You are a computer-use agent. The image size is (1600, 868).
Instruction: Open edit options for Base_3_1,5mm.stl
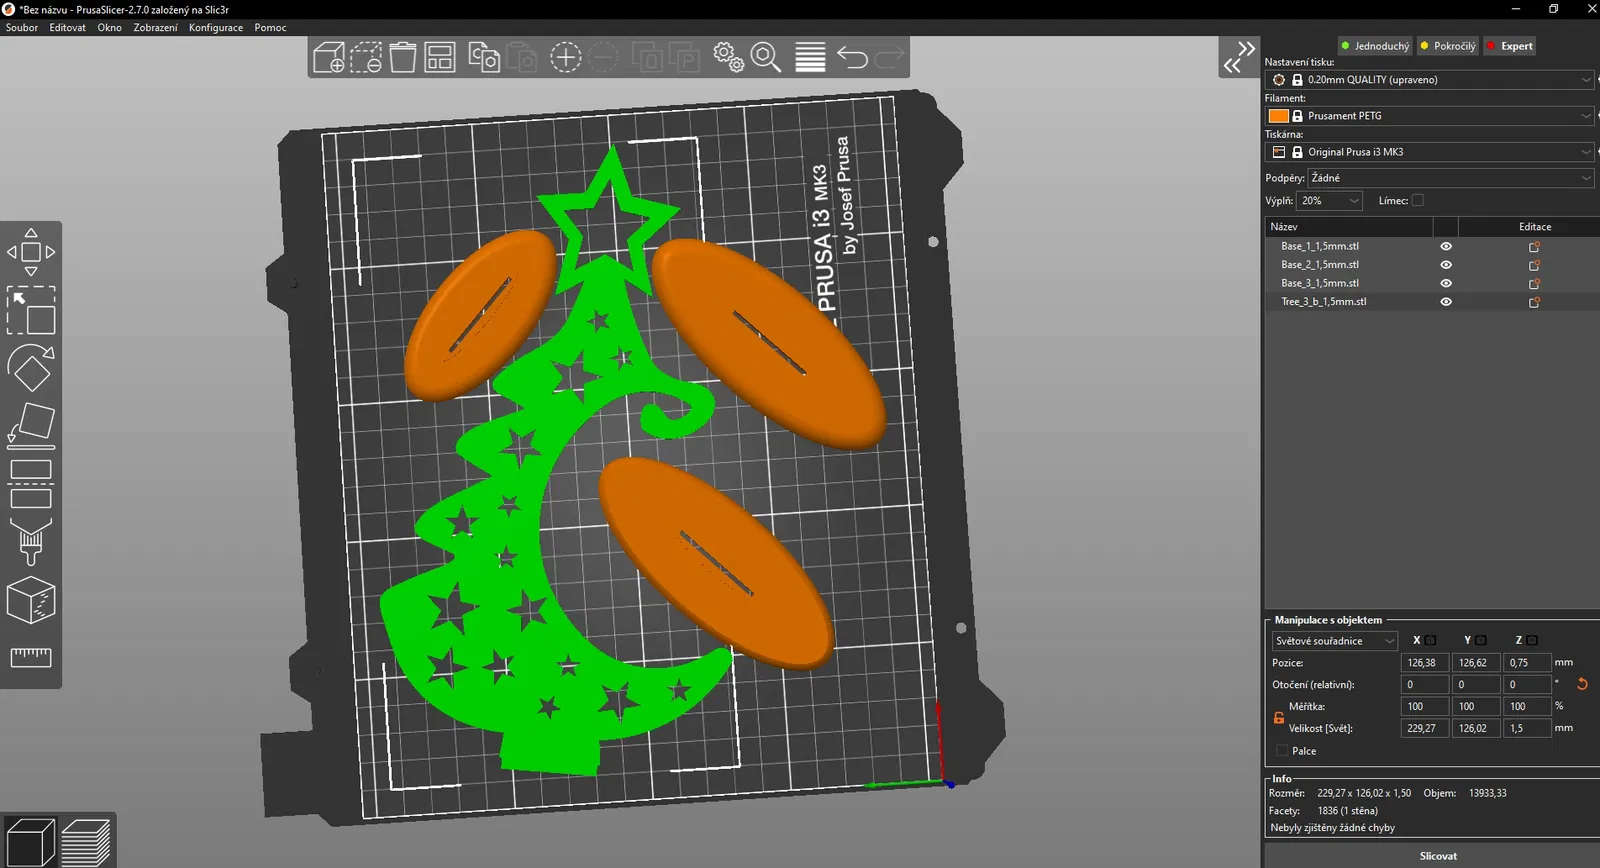click(x=1534, y=283)
